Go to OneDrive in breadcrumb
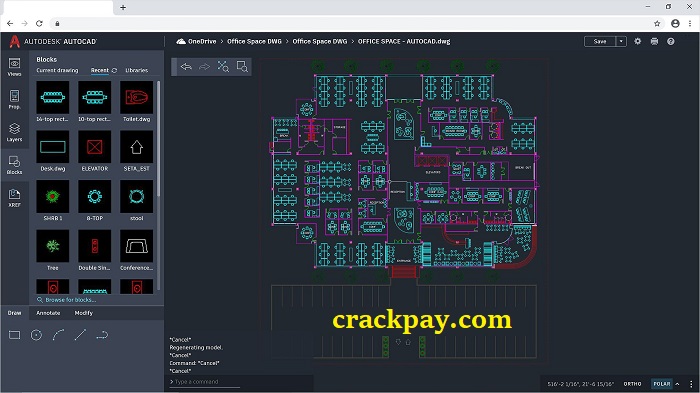This screenshot has height=393, width=700. pyautogui.click(x=202, y=41)
